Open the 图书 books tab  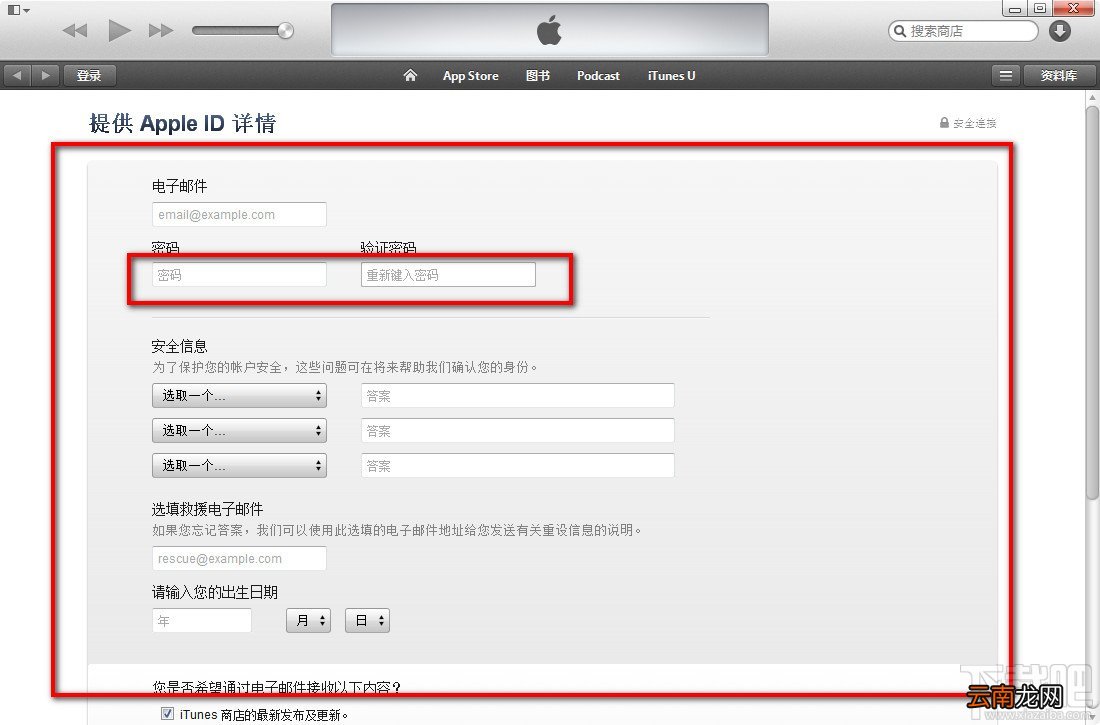coord(537,76)
